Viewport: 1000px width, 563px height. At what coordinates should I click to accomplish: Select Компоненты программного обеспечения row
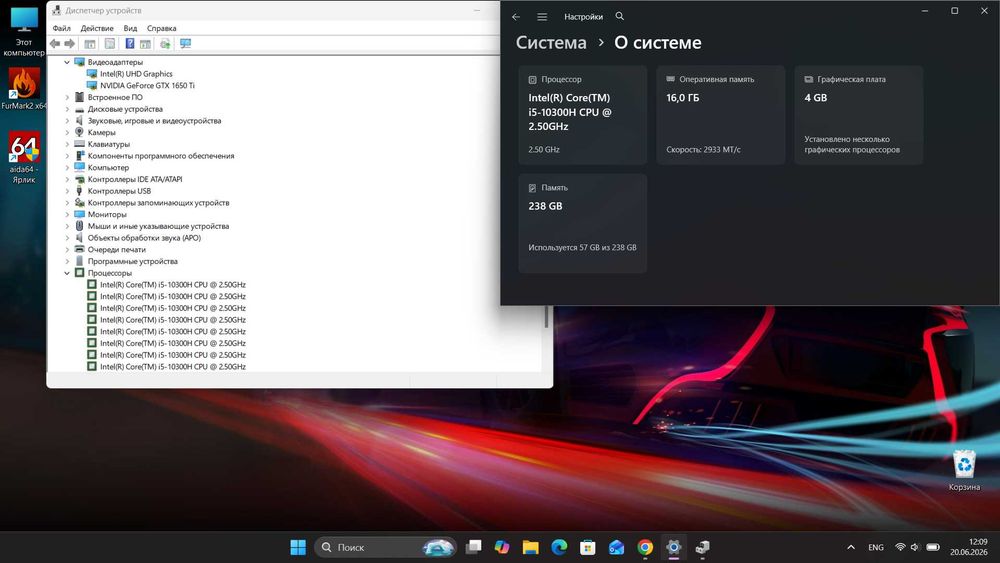coord(161,156)
